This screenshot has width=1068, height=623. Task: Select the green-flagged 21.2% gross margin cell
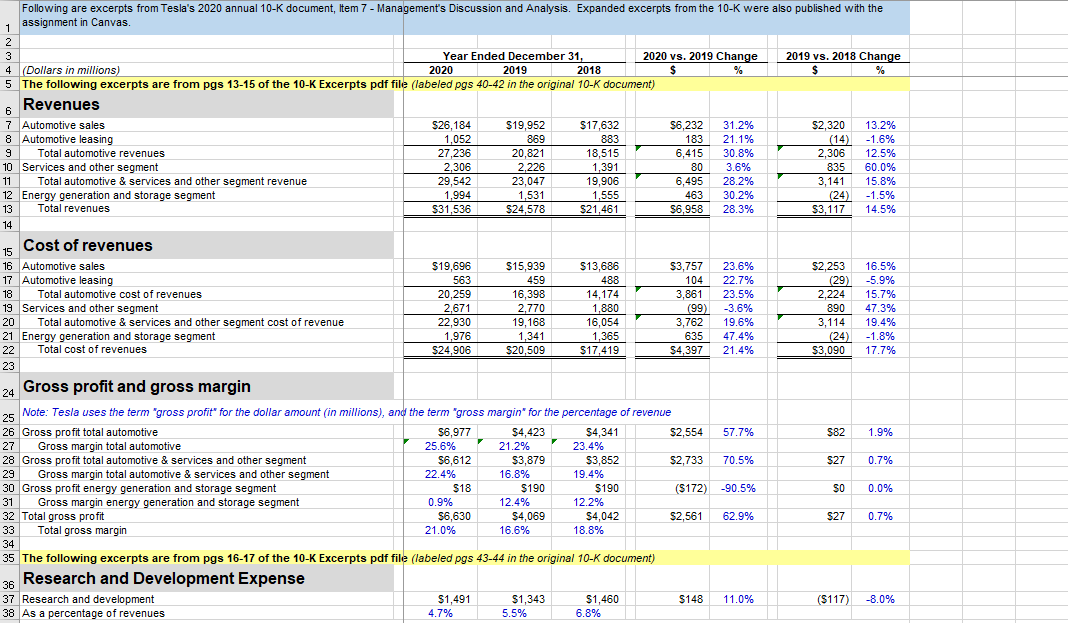click(x=515, y=445)
